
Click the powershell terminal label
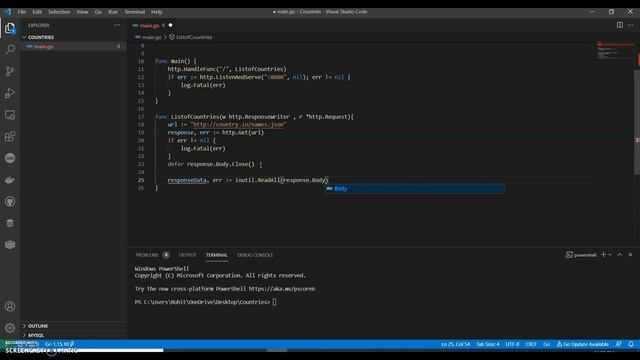point(585,255)
